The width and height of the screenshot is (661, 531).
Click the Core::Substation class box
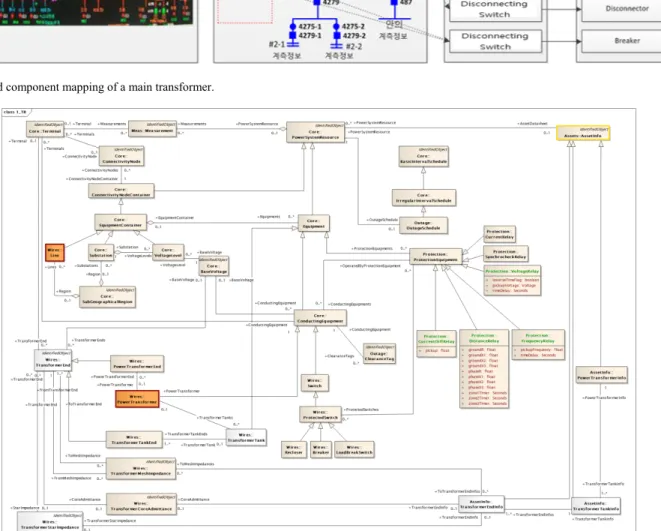pos(101,252)
